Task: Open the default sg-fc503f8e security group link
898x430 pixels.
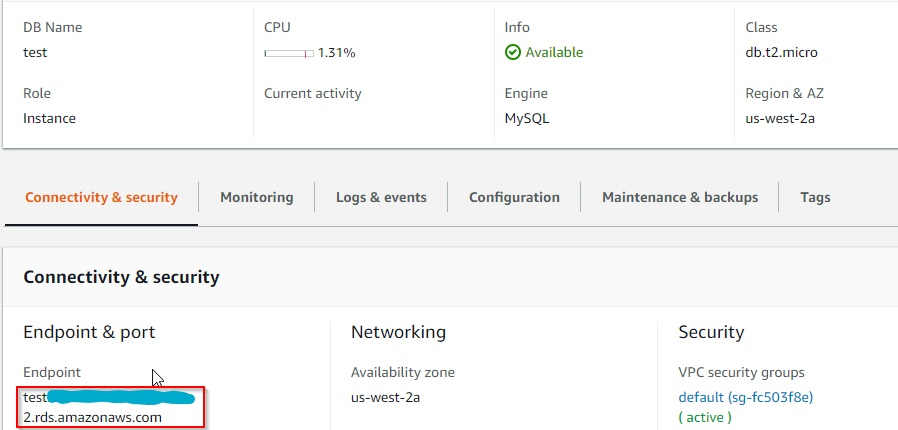Action: (x=746, y=397)
